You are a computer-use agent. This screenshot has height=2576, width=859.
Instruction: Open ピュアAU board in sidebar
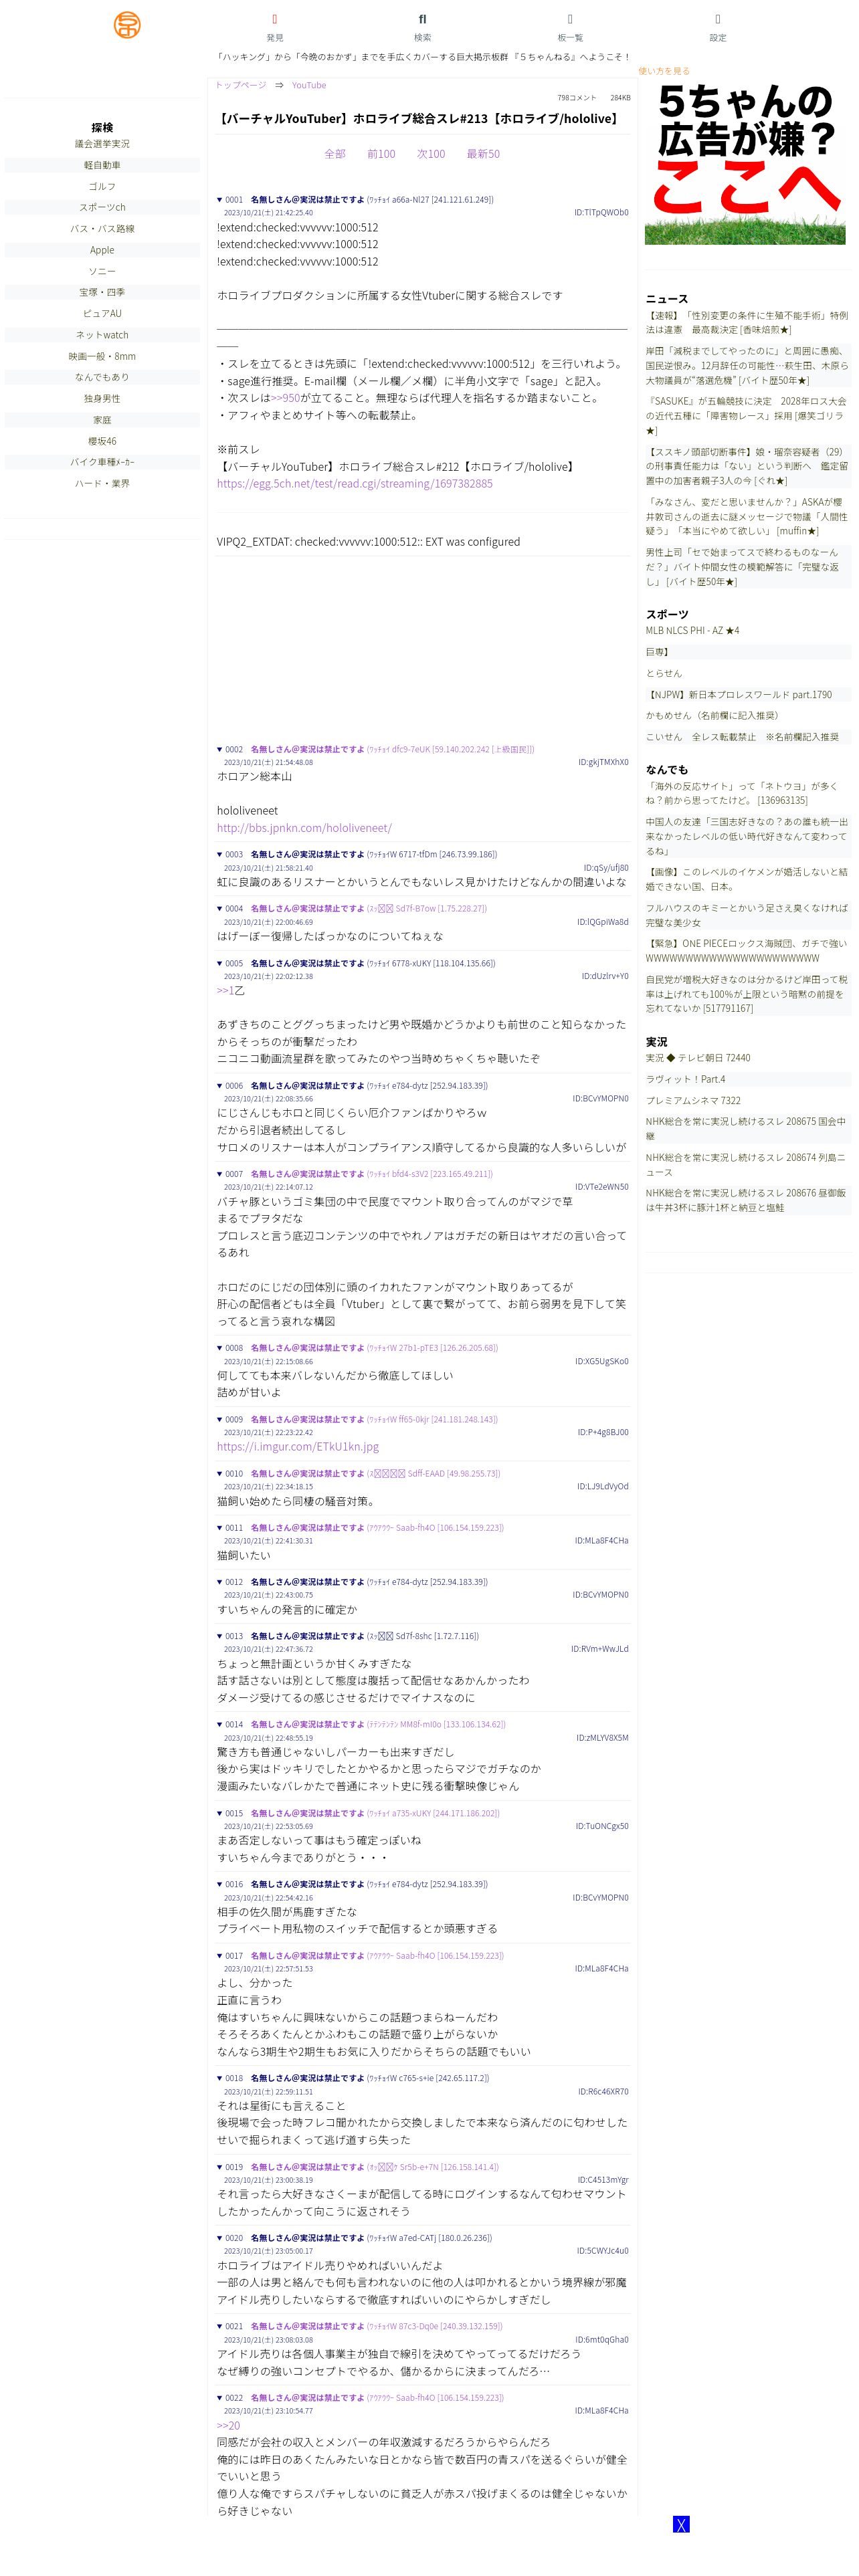[102, 313]
